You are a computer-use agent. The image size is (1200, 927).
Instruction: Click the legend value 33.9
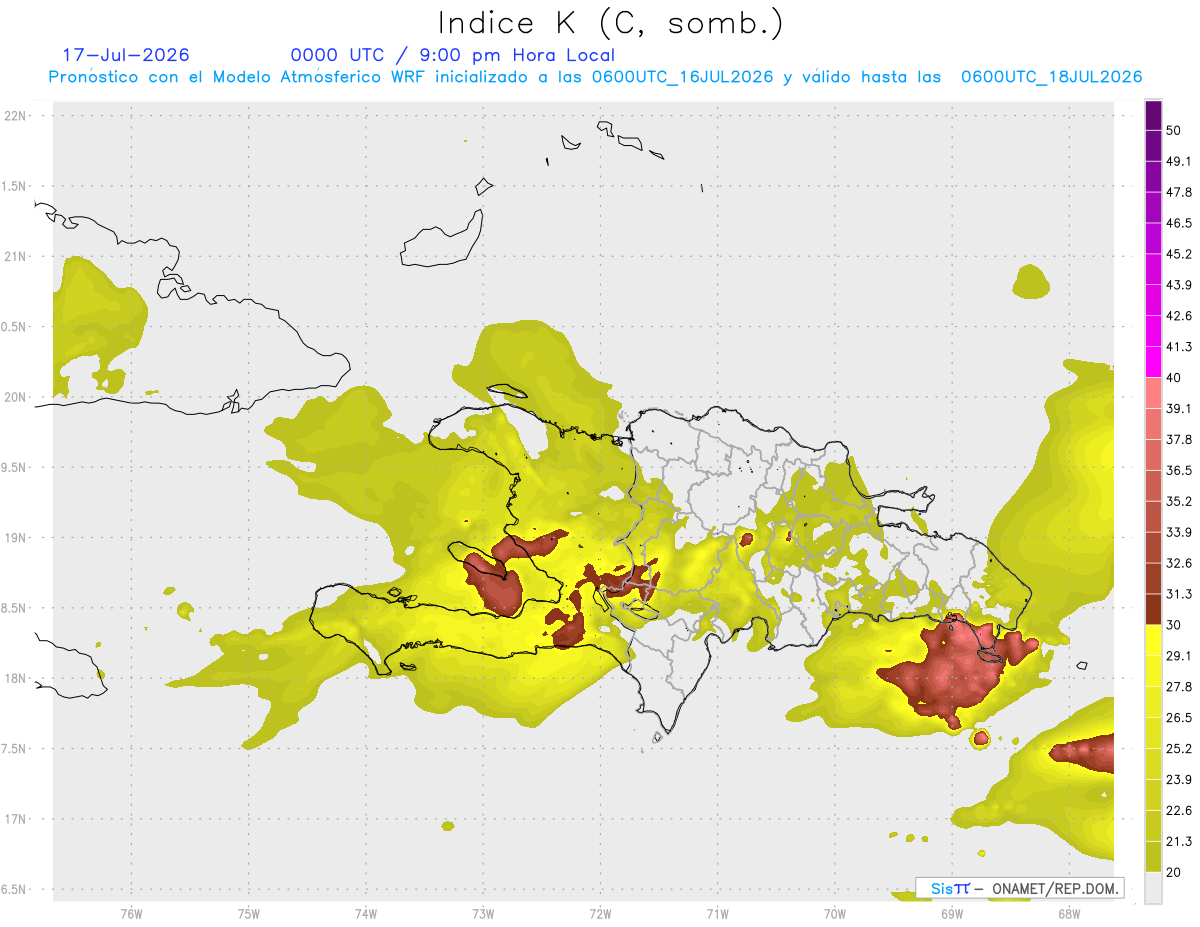coord(1179,532)
